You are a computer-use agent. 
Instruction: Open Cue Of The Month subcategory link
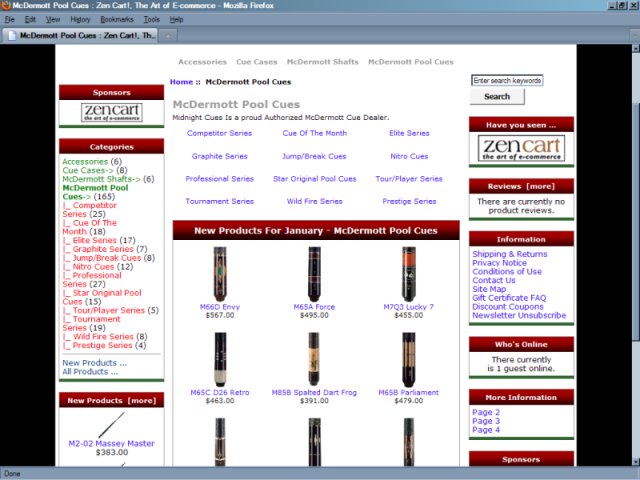click(x=314, y=133)
